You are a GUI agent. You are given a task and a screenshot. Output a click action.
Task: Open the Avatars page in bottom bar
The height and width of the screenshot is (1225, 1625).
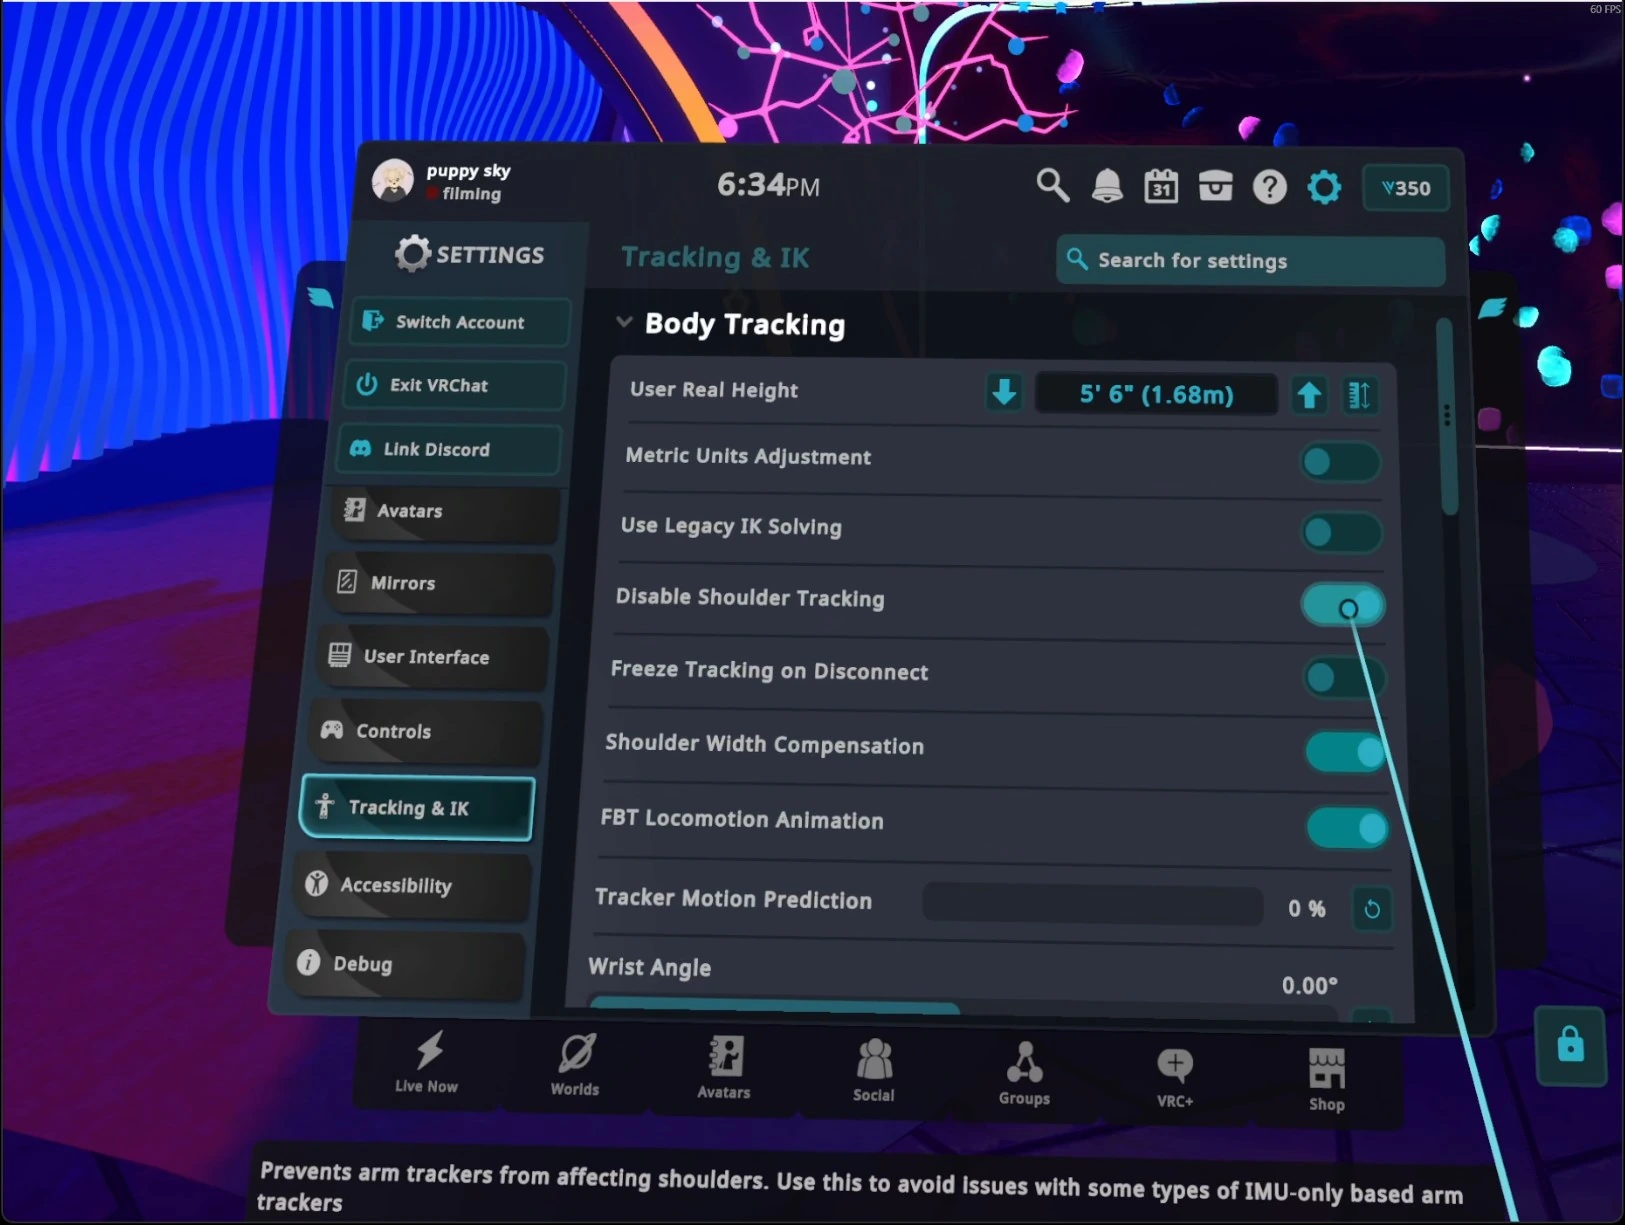(724, 1068)
